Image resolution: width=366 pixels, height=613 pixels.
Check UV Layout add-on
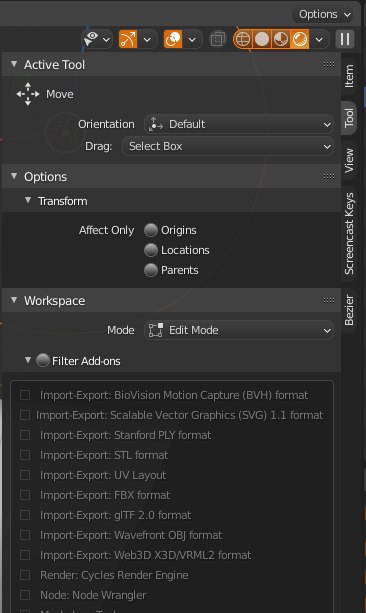point(25,475)
